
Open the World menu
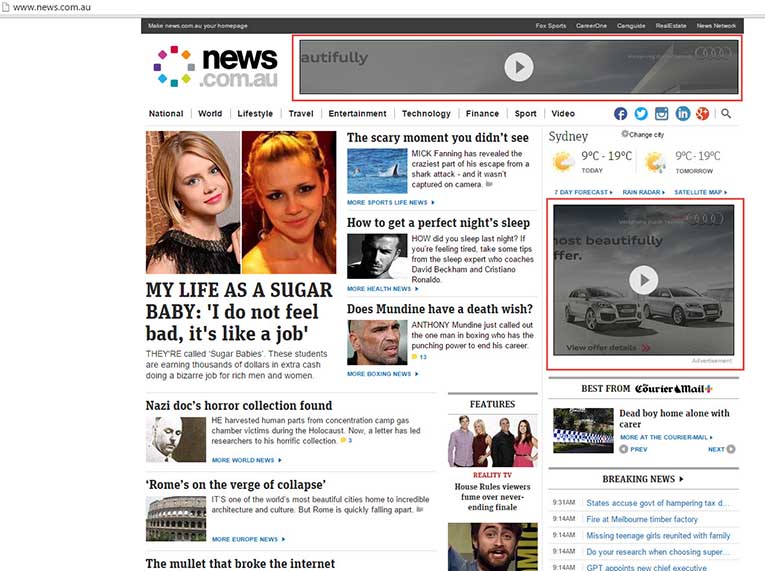point(210,114)
